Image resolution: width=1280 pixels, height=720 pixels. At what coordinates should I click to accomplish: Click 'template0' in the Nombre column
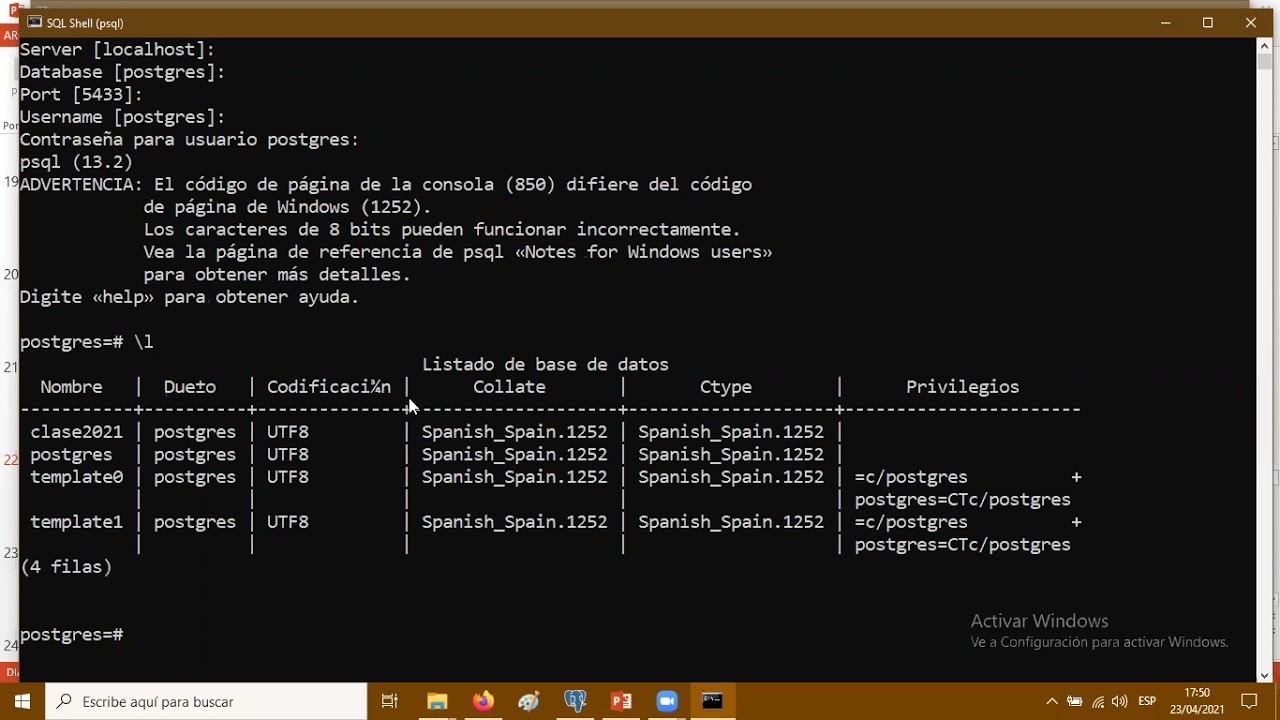point(77,477)
